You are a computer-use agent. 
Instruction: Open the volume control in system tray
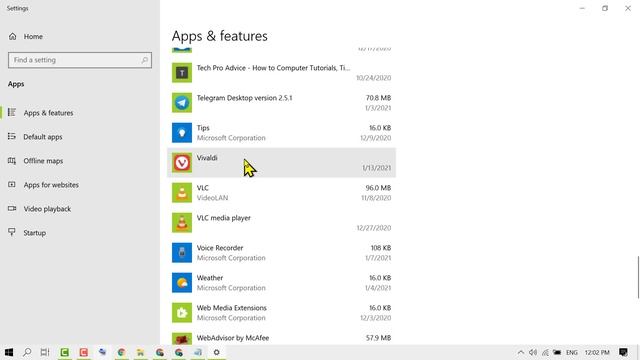[x=533, y=352]
